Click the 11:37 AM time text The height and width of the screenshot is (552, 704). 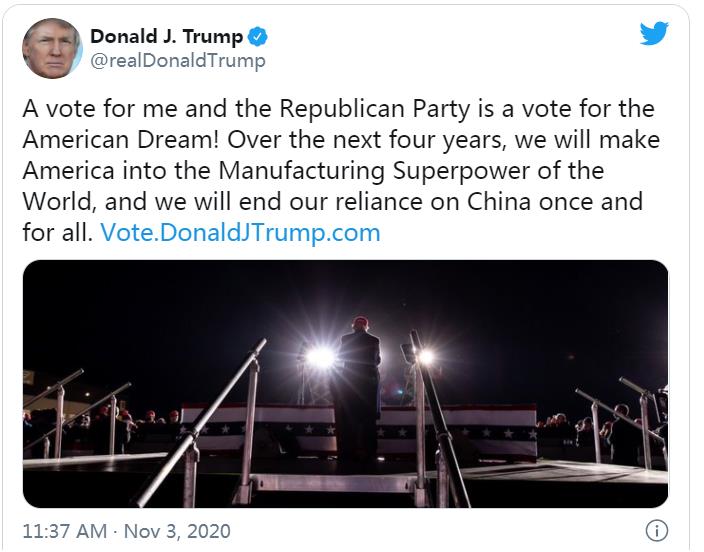pyautogui.click(x=63, y=531)
